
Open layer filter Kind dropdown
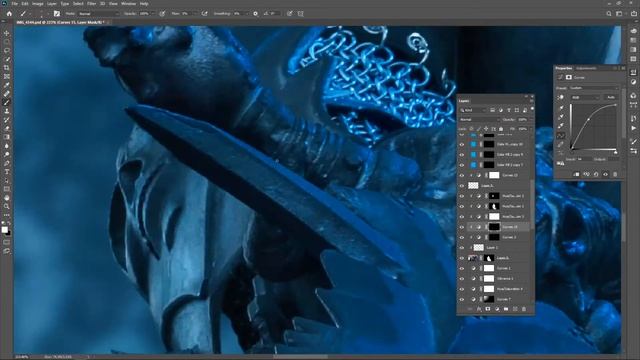[x=473, y=110]
